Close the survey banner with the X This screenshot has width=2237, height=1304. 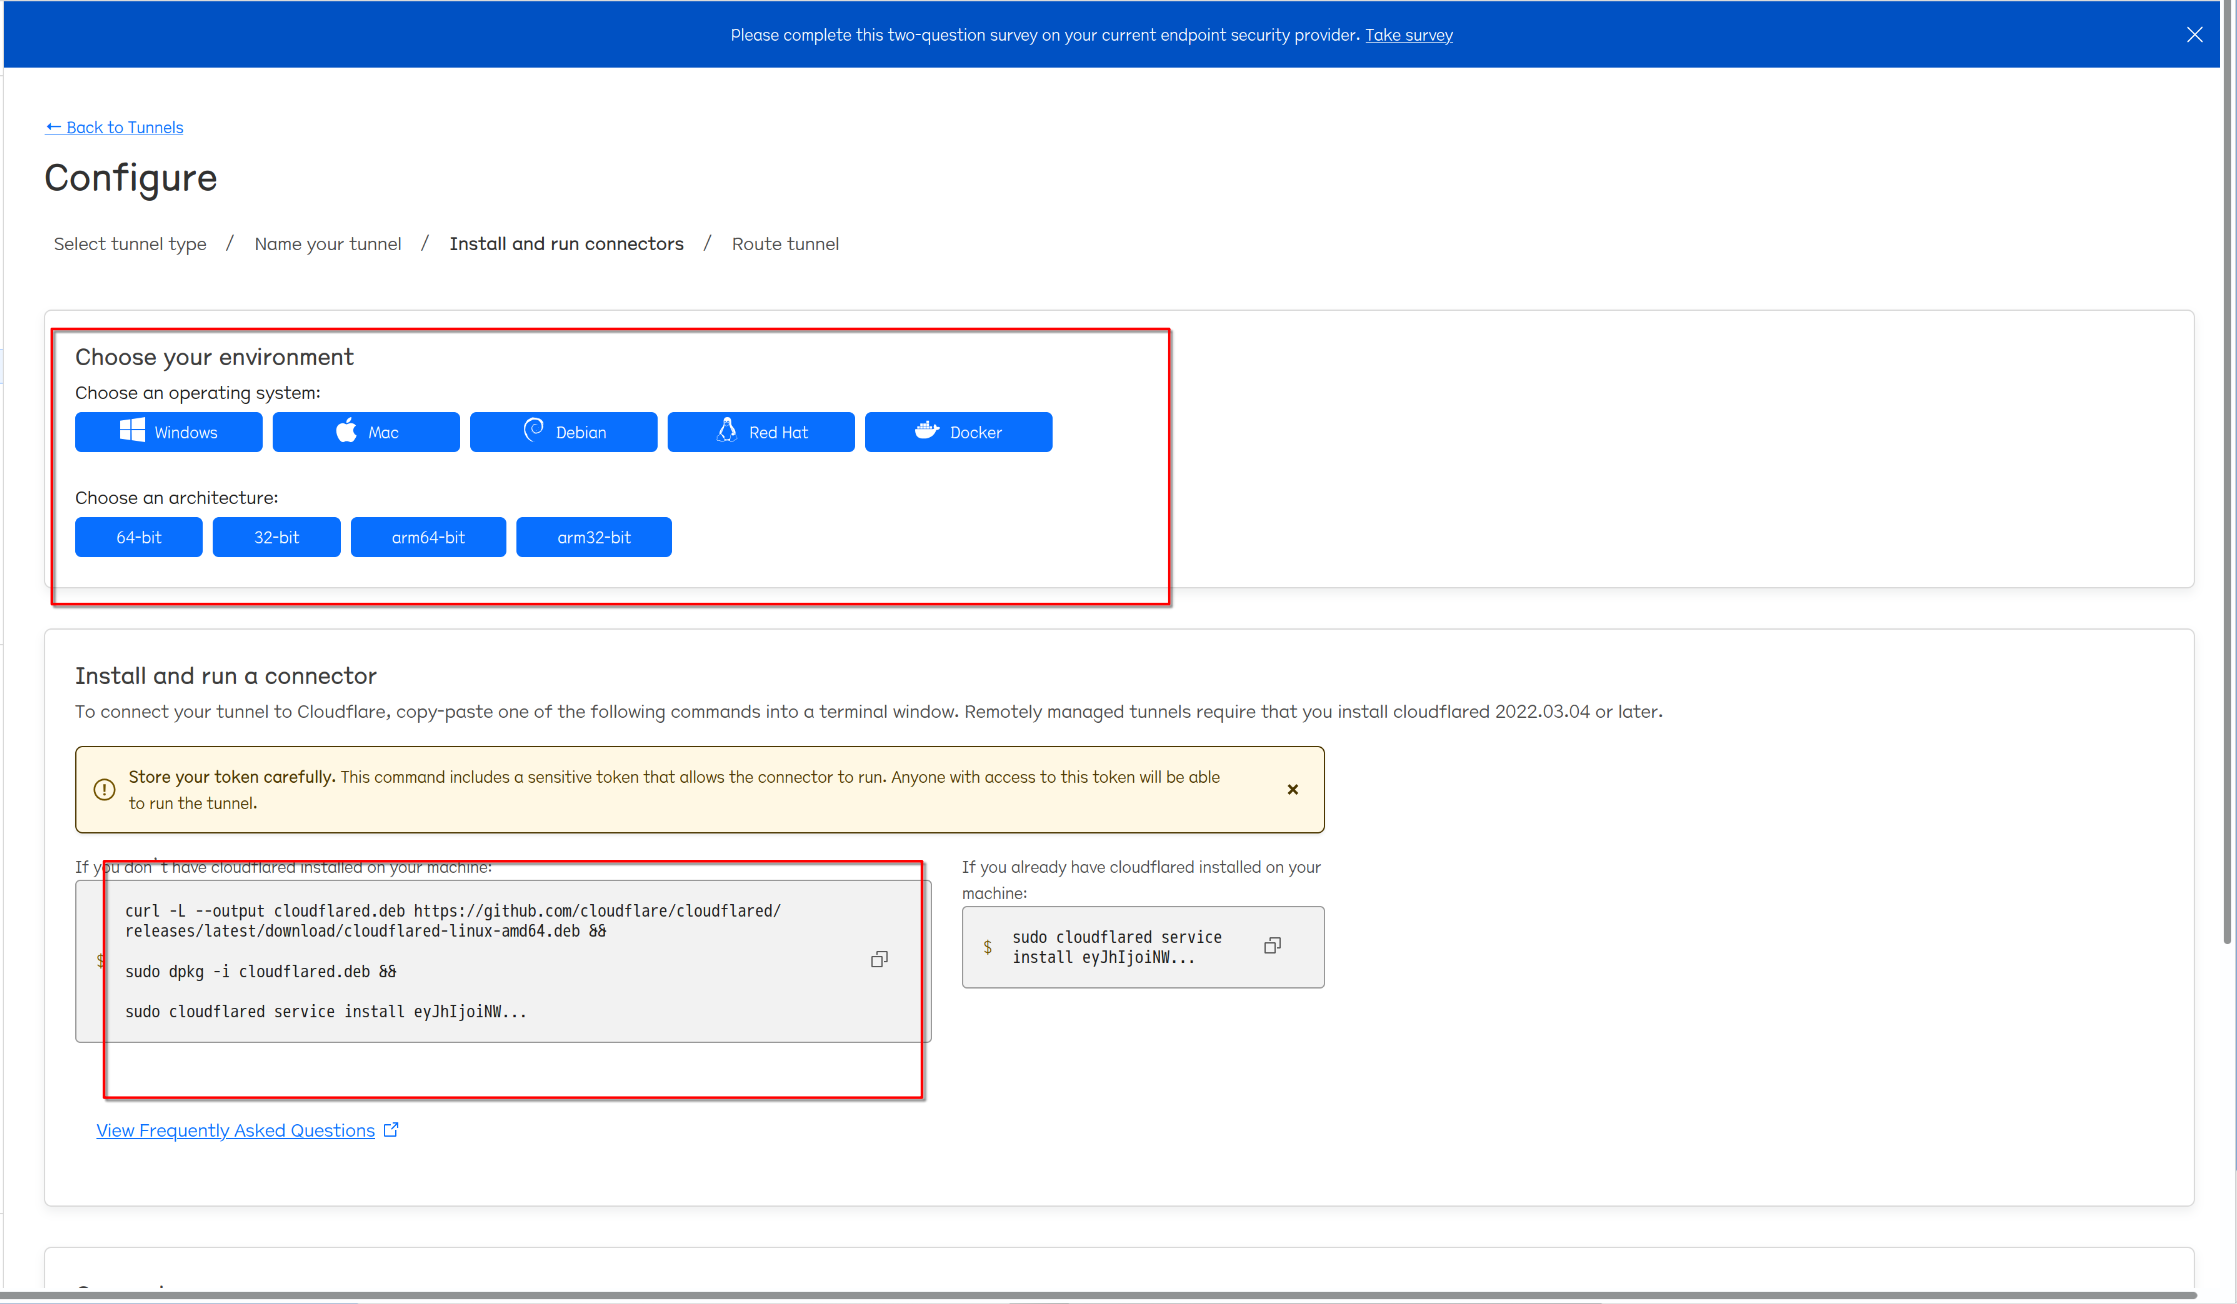[x=2194, y=35]
